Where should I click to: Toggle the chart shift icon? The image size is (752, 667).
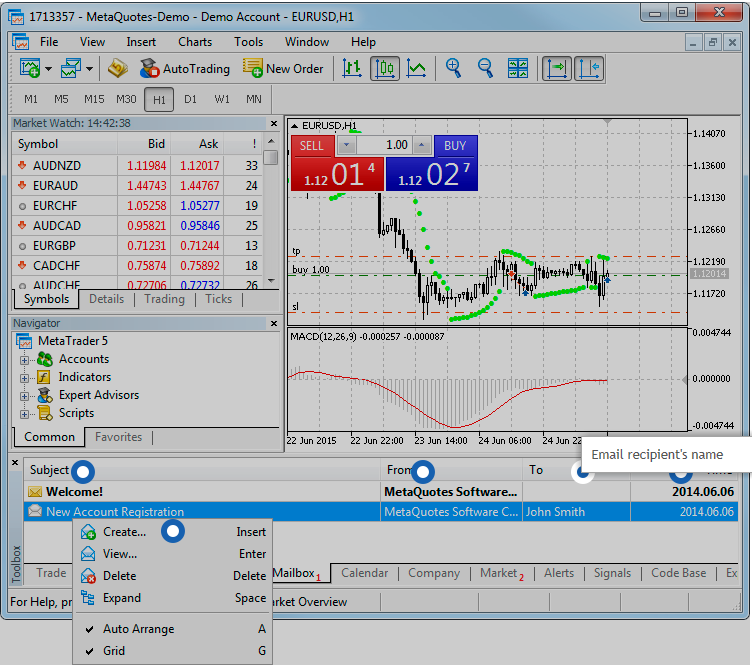click(589, 69)
